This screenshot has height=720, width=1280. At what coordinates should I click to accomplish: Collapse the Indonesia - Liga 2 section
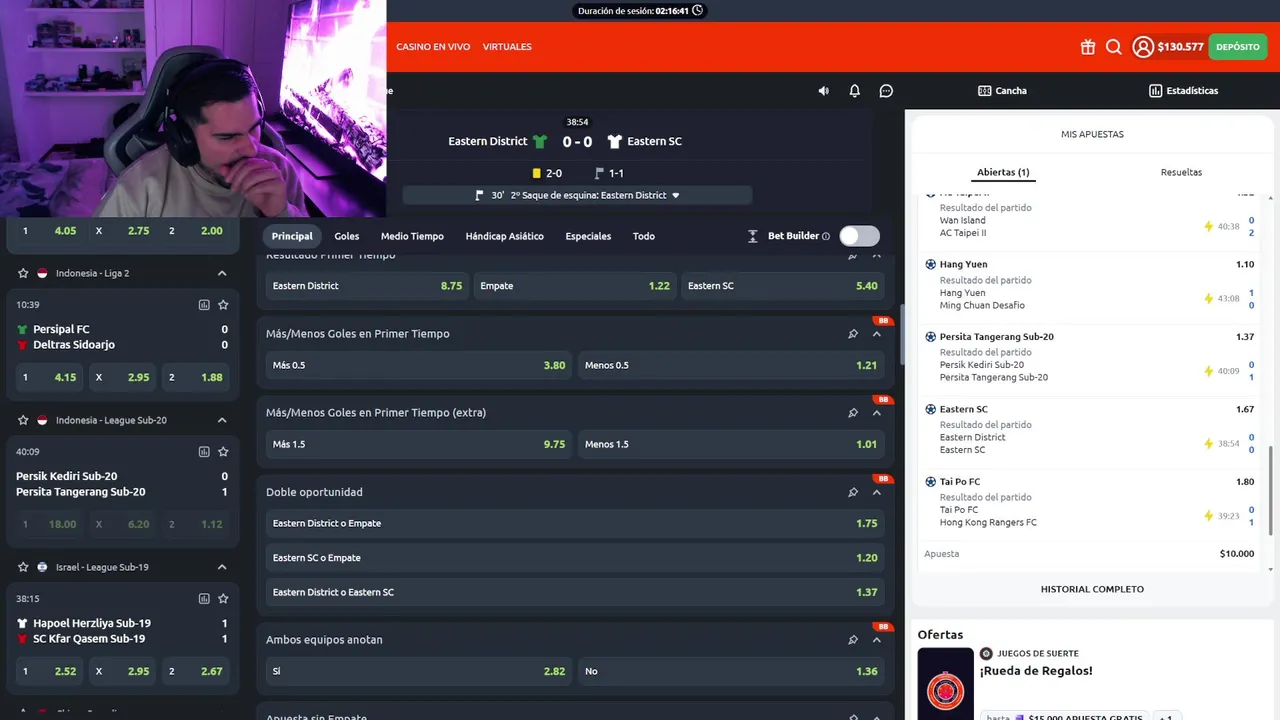point(222,273)
